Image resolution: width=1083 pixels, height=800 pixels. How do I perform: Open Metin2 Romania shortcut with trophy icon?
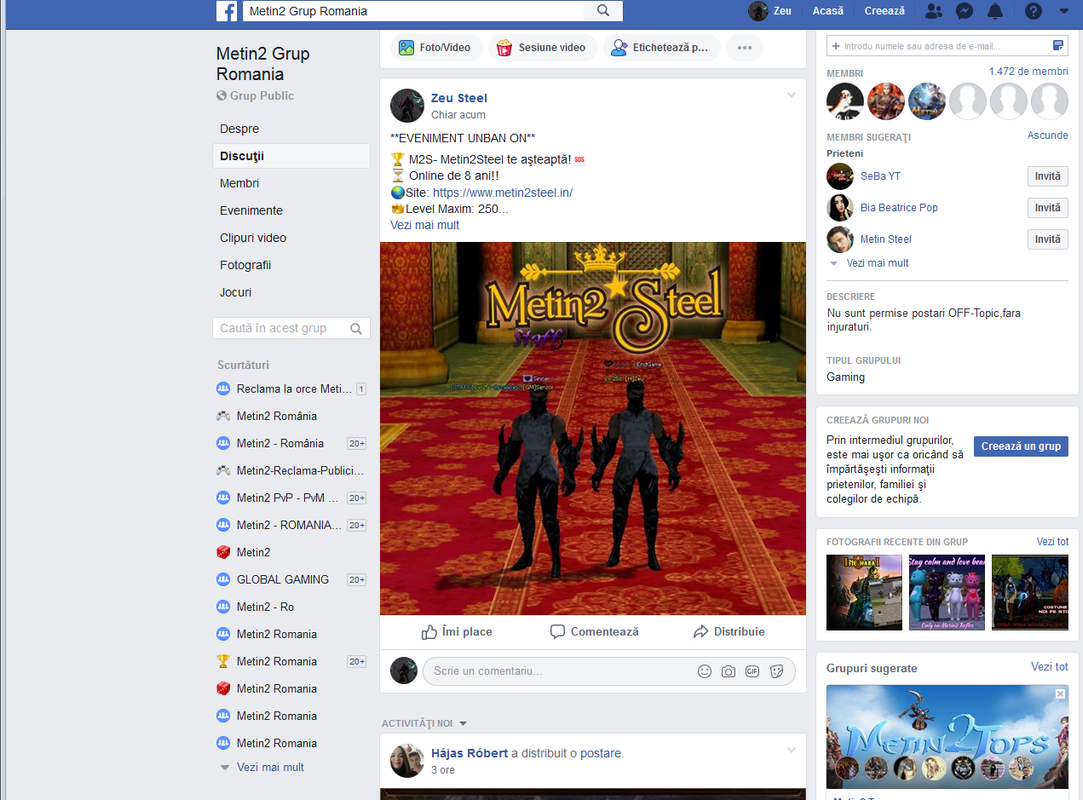(291, 662)
